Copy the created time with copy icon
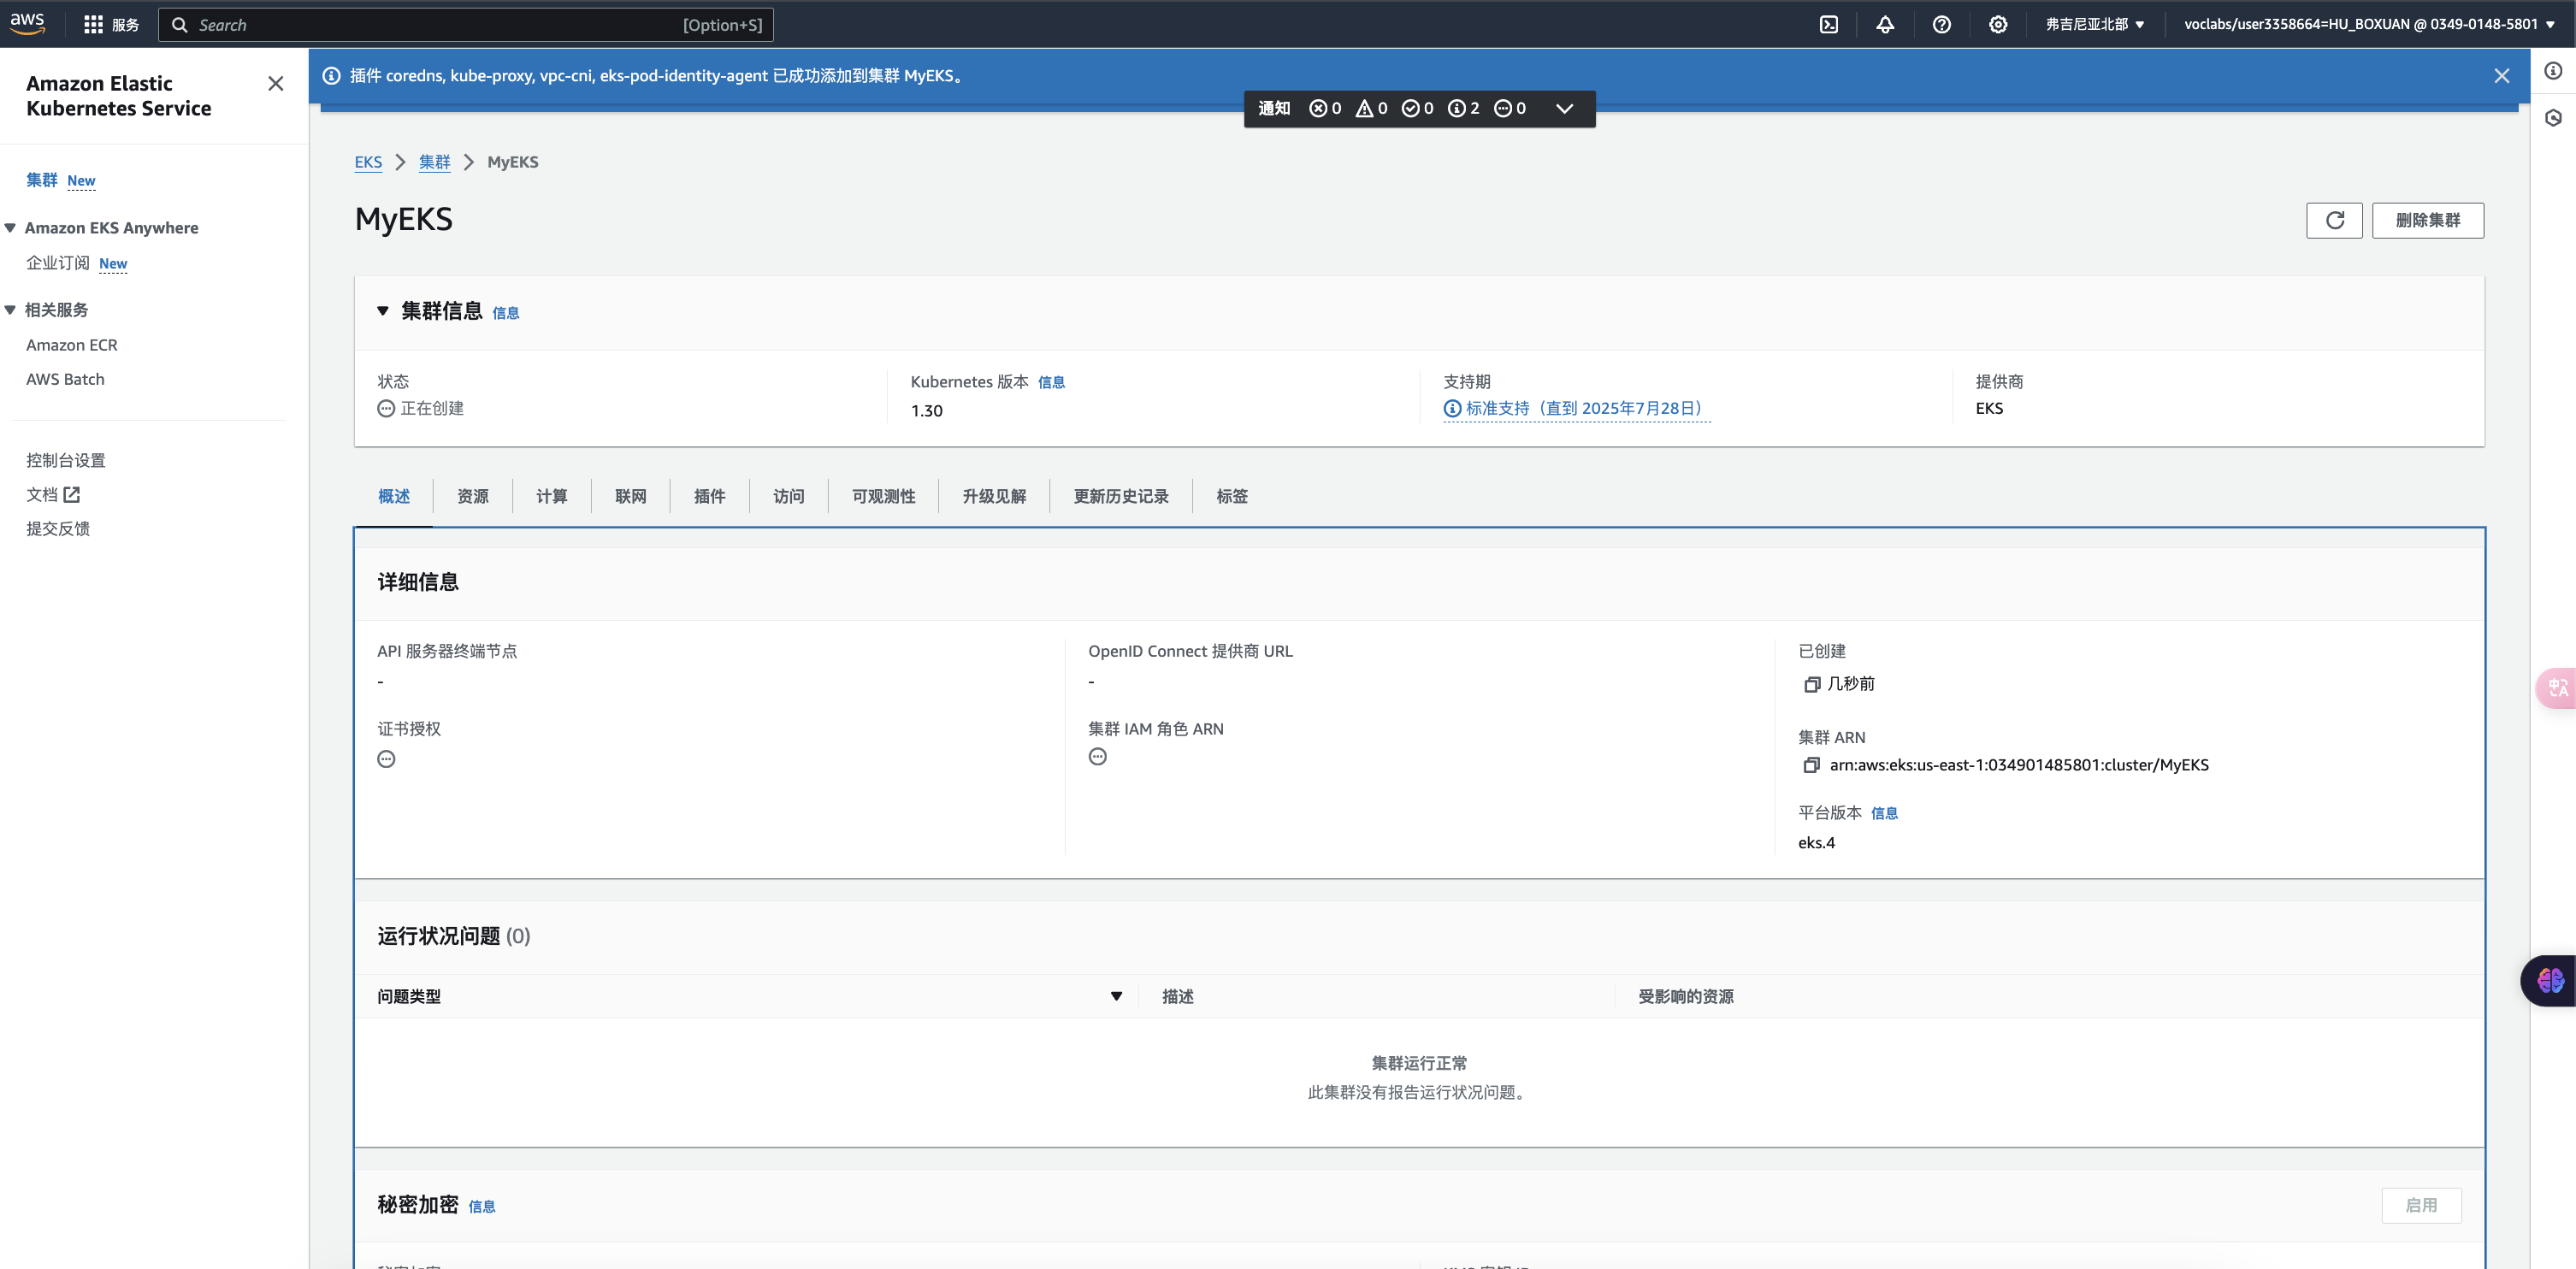Viewport: 2576px width, 1269px height. pos(1811,684)
